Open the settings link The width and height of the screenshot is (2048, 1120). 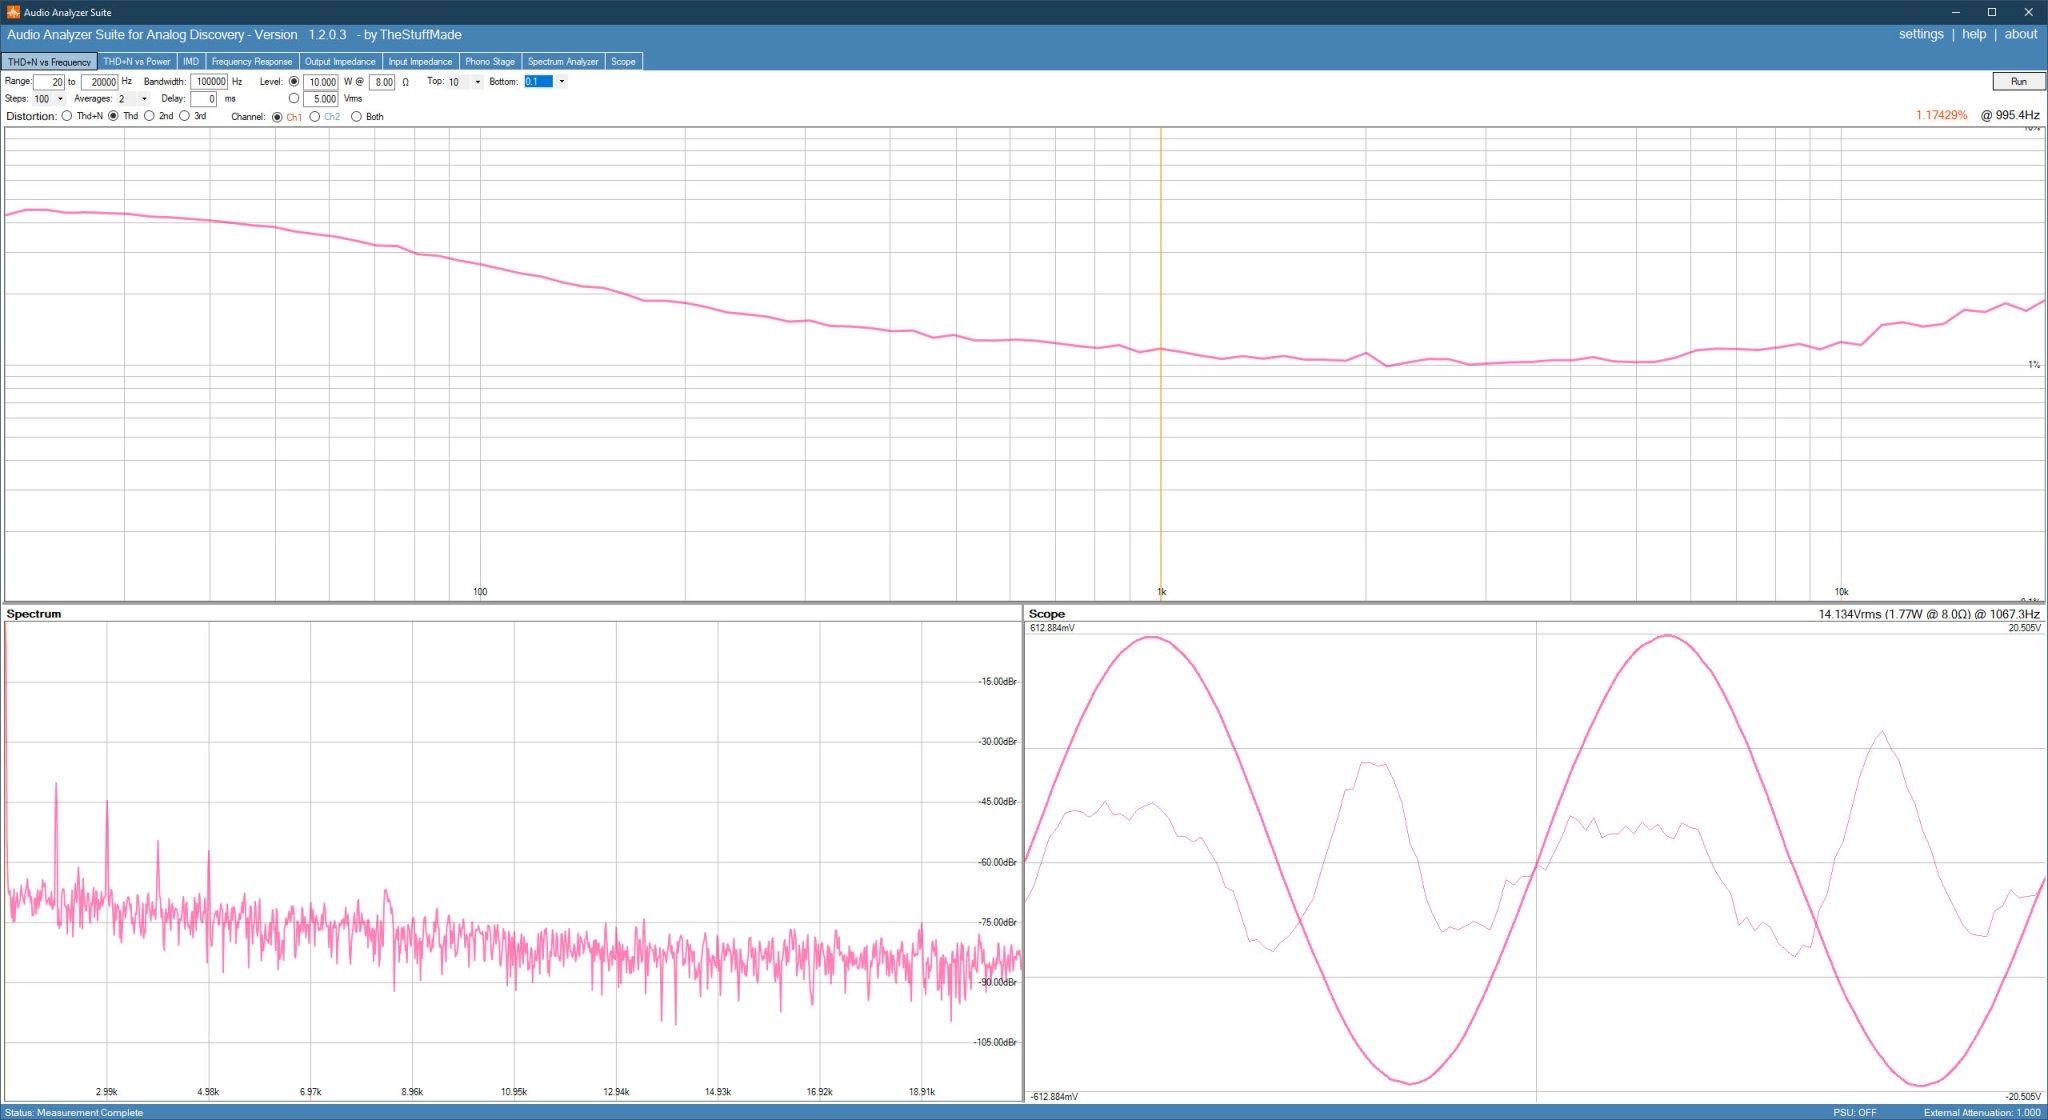[x=1921, y=34]
